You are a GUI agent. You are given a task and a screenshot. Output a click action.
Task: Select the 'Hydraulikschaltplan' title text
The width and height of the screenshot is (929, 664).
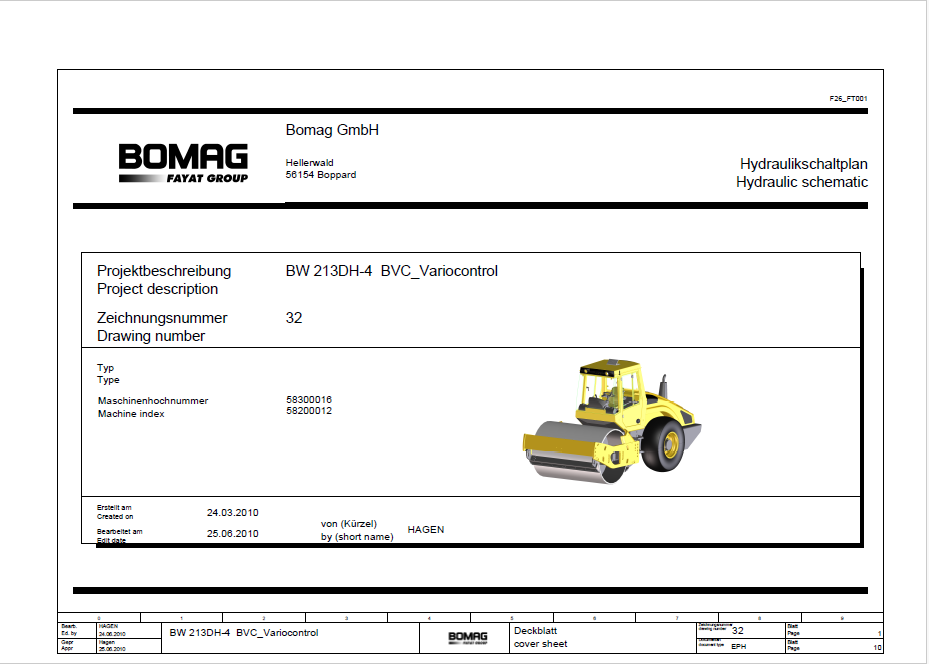(803, 164)
